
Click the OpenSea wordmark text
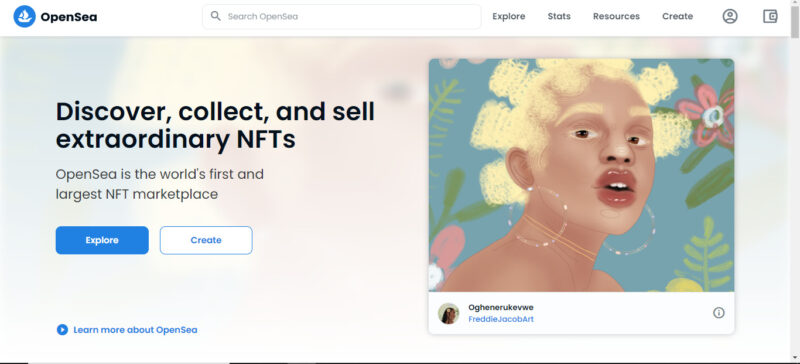69,17
